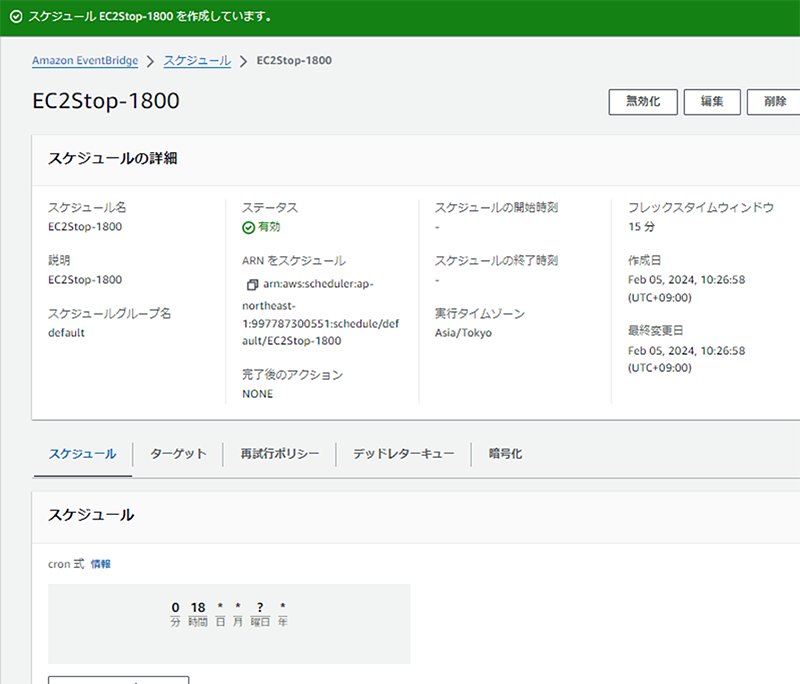This screenshot has height=684, width=800.
Task: Click the EC2Stop-1800 page title
Action: (x=106, y=102)
